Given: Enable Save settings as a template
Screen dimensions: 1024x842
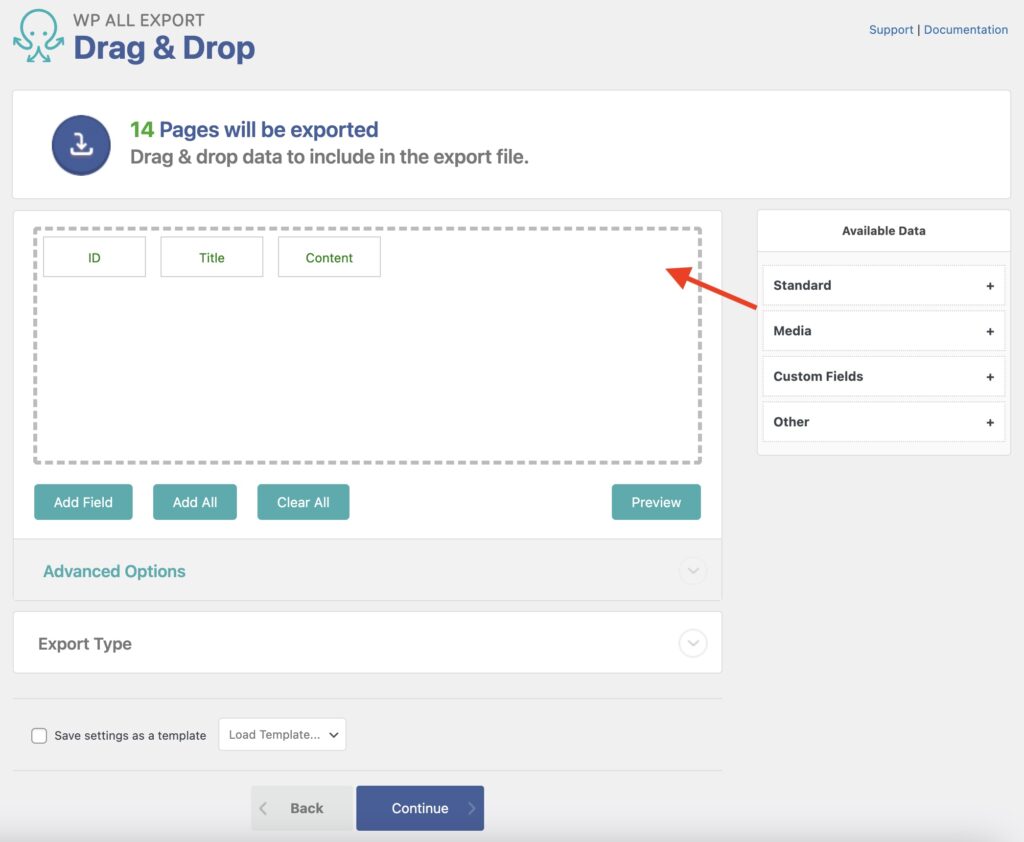Looking at the screenshot, I should [x=39, y=735].
